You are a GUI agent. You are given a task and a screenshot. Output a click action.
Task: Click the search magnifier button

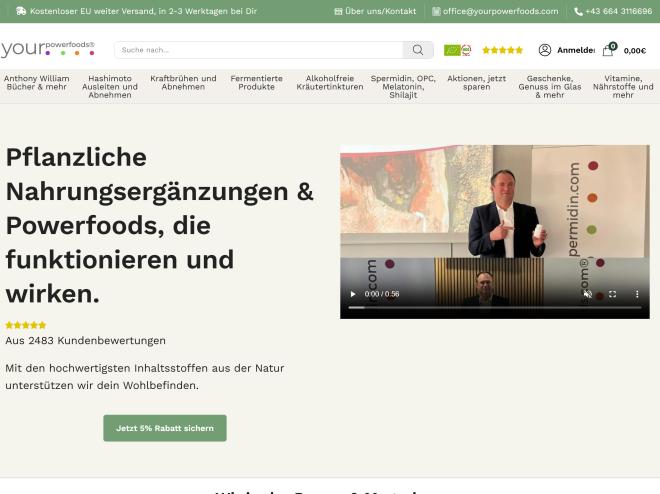pyautogui.click(x=418, y=50)
